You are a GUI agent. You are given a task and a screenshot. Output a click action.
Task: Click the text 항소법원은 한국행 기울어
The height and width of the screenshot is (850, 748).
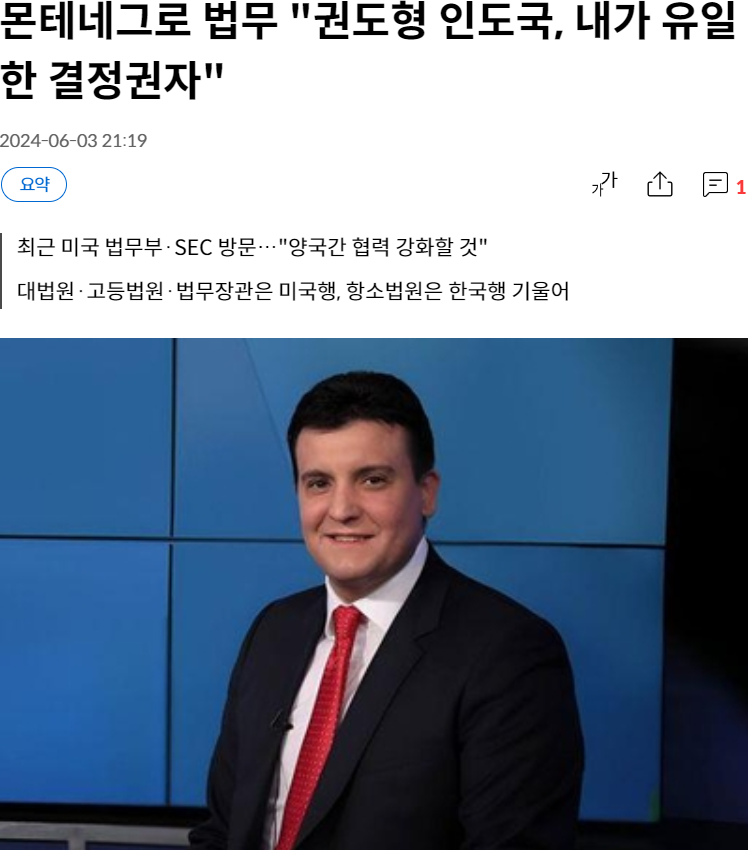coord(457,291)
